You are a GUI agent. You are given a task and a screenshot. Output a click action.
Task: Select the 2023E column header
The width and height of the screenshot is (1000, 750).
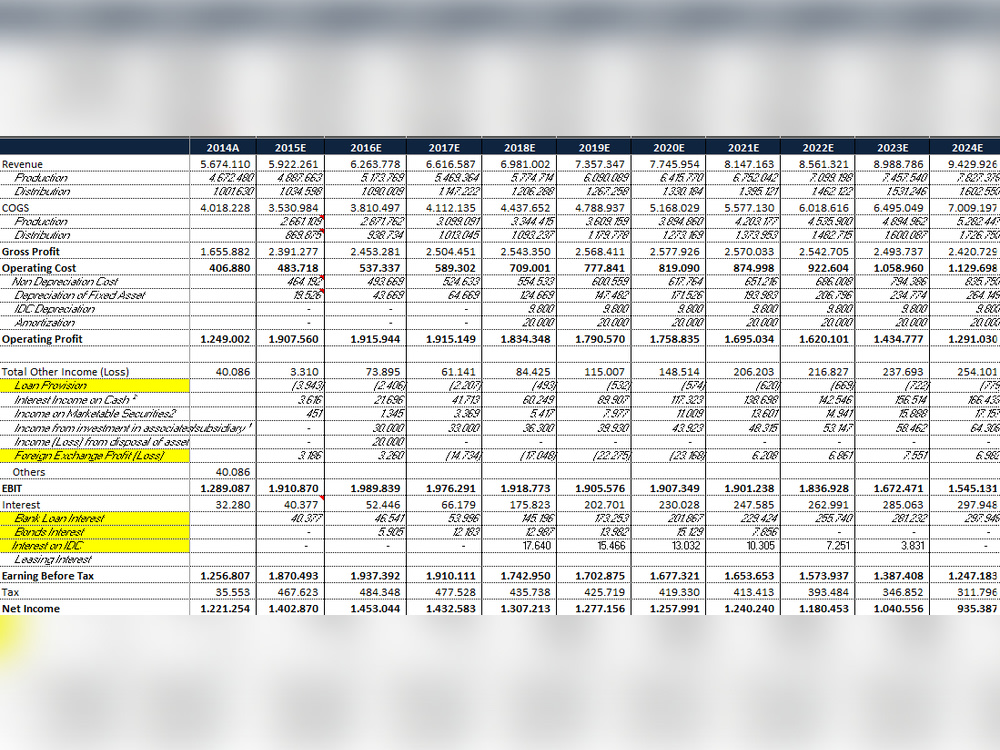coord(892,147)
